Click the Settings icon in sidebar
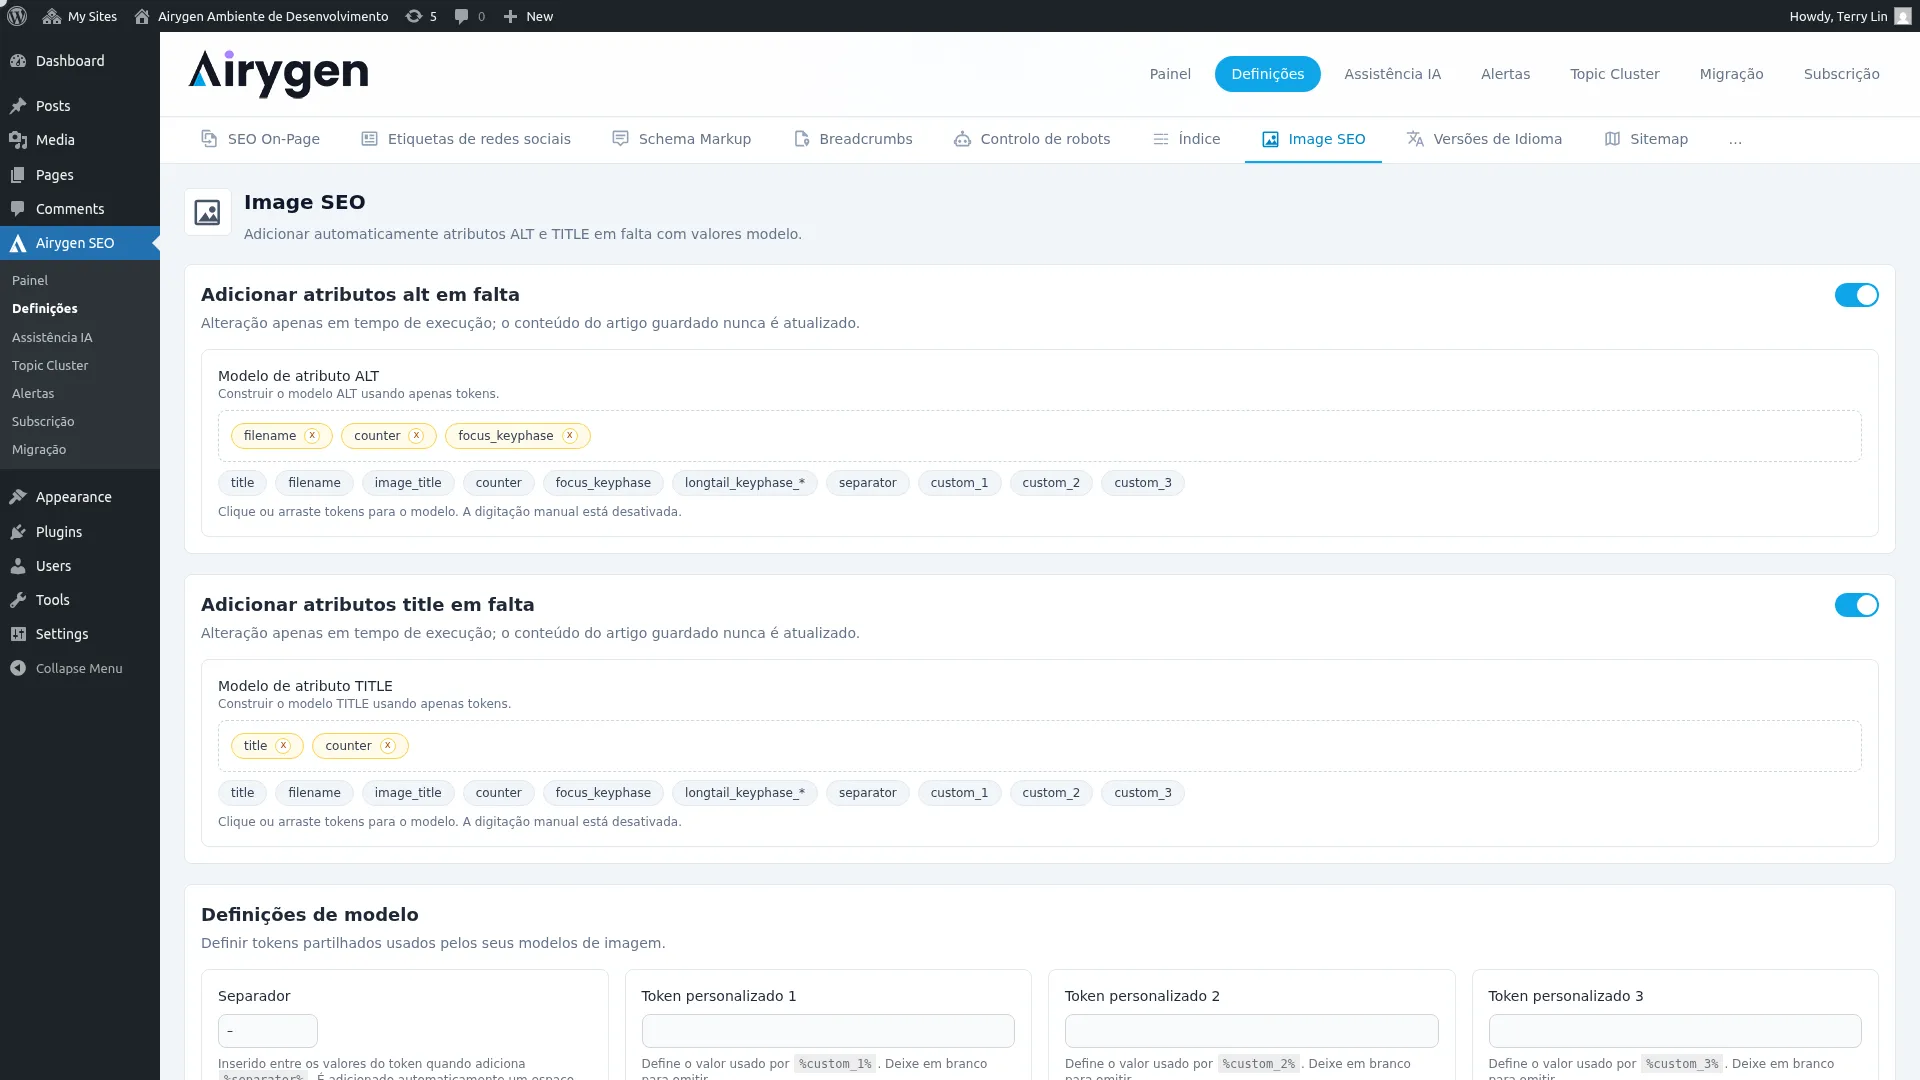 pyautogui.click(x=18, y=634)
